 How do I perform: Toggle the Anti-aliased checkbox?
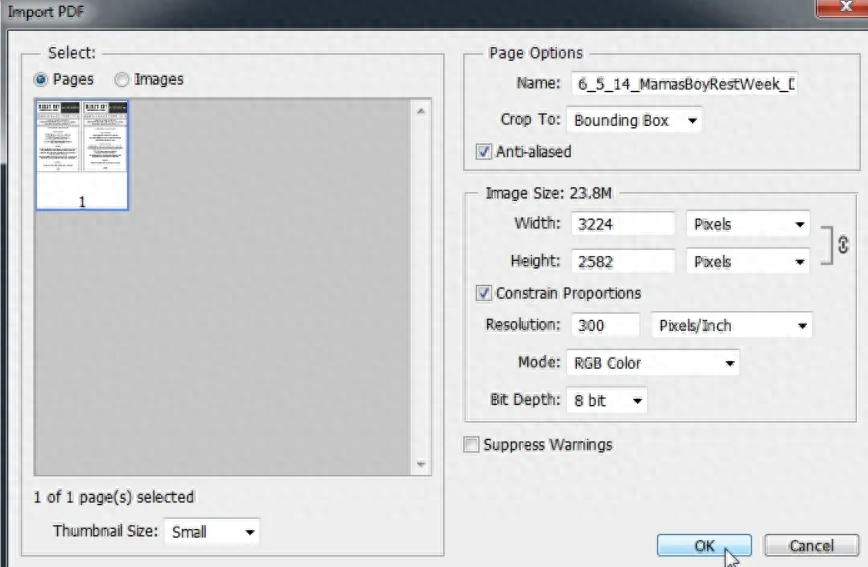(x=483, y=152)
